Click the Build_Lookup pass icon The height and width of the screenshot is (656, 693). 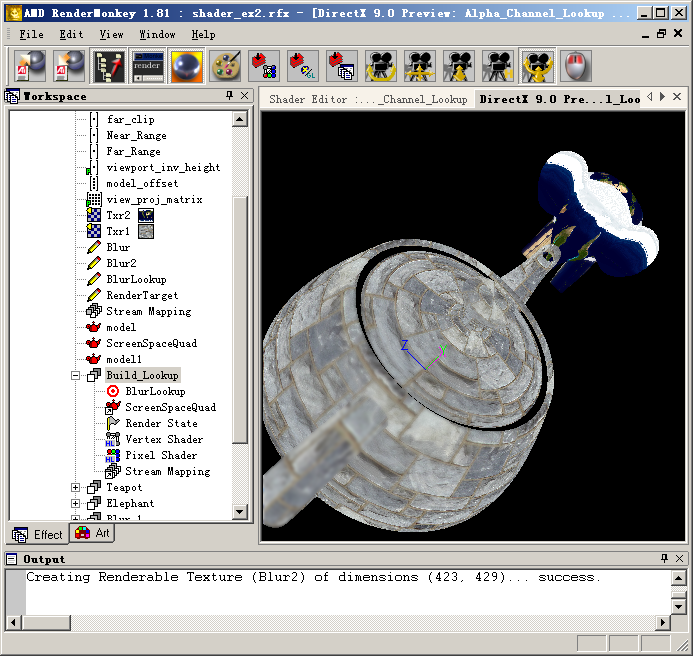[93, 375]
